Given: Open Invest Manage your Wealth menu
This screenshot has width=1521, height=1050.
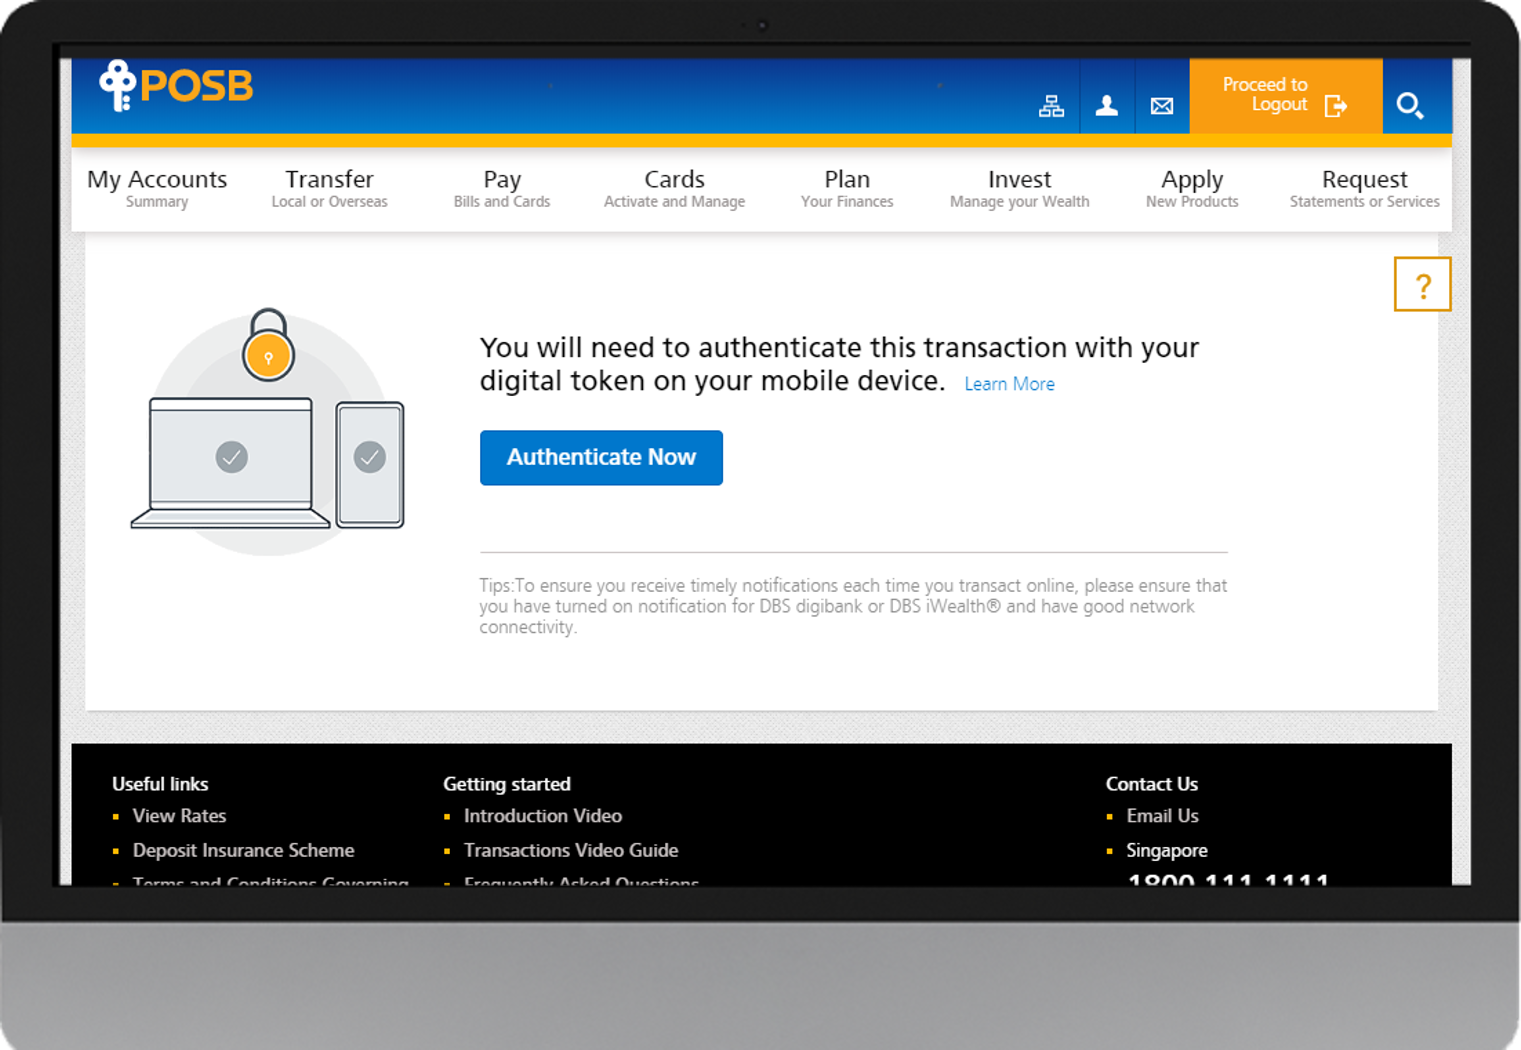Looking at the screenshot, I should [x=1019, y=188].
